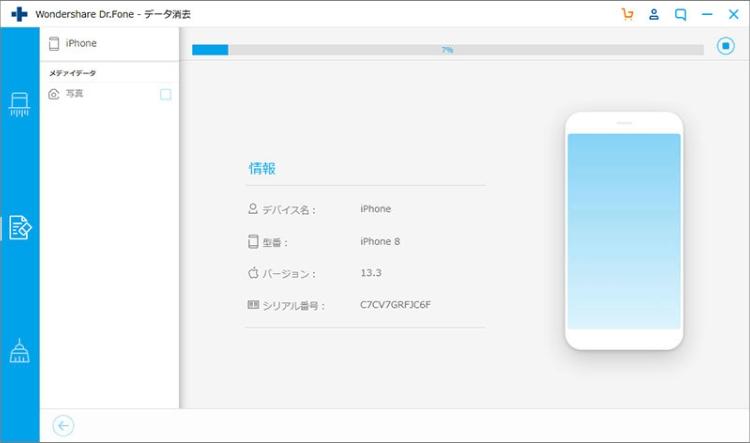750x443 pixels.
Task: Select the shredder erase-all-data sidebar icon
Action: click(x=20, y=105)
